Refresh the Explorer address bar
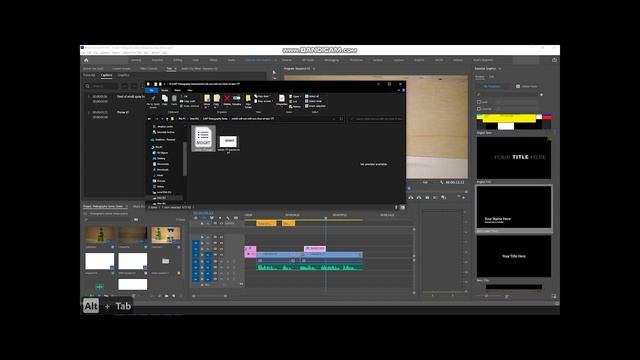Image resolution: width=640 pixels, height=360 pixels. pos(341,119)
